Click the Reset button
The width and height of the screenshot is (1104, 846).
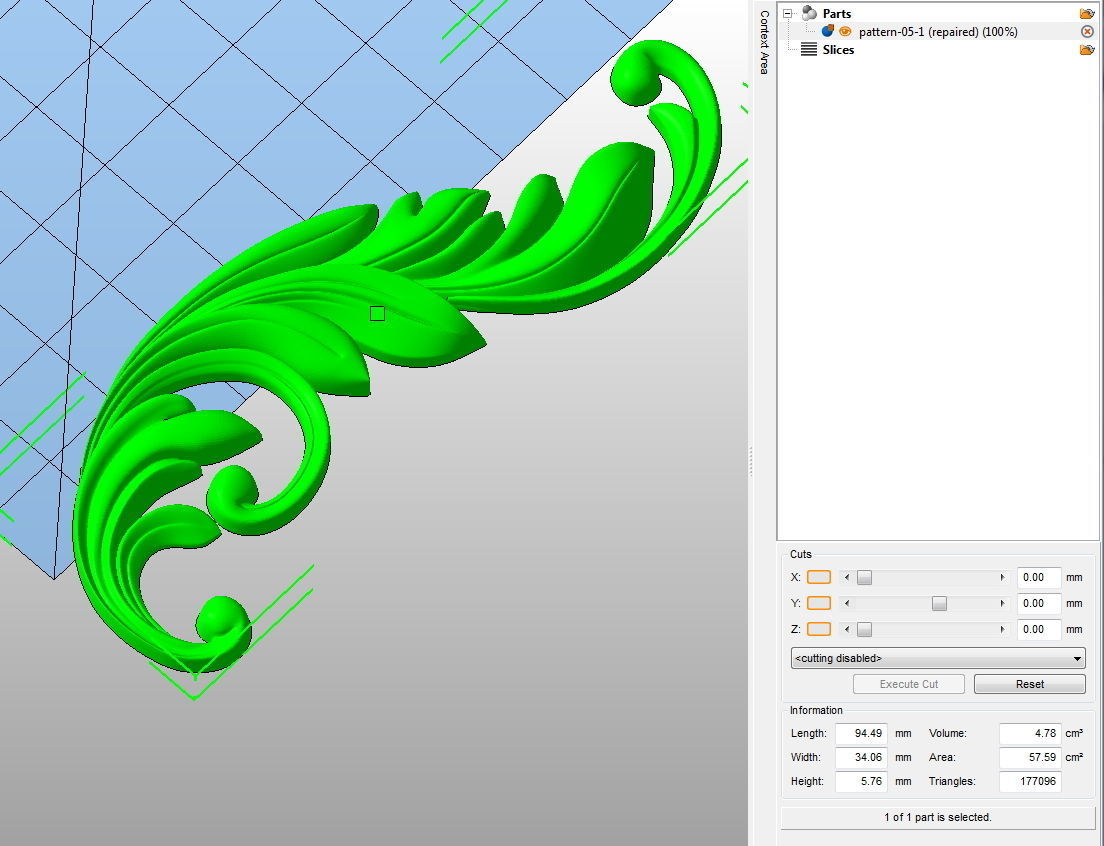(x=1029, y=684)
